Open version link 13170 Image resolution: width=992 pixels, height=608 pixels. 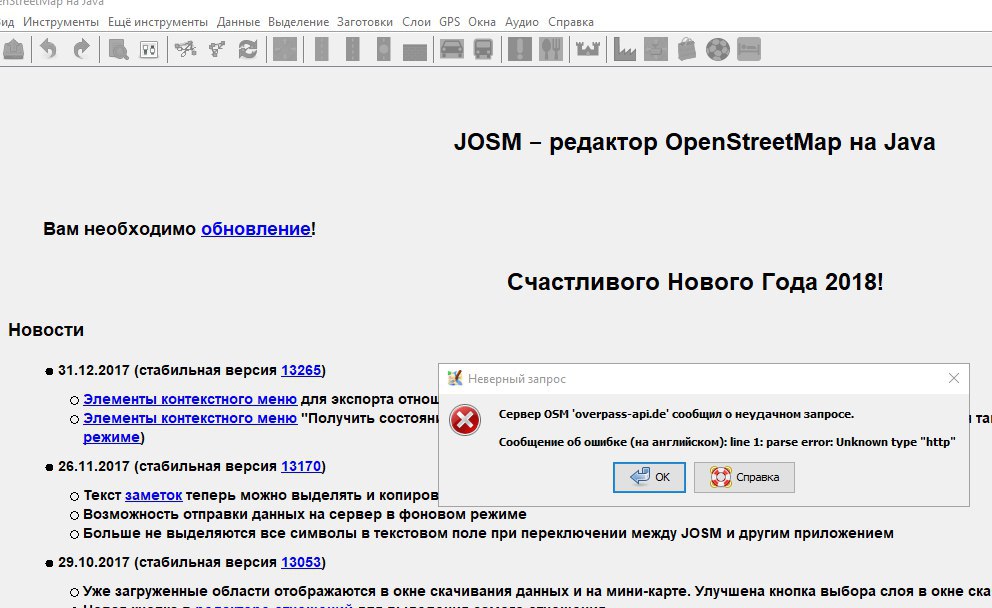(301, 466)
